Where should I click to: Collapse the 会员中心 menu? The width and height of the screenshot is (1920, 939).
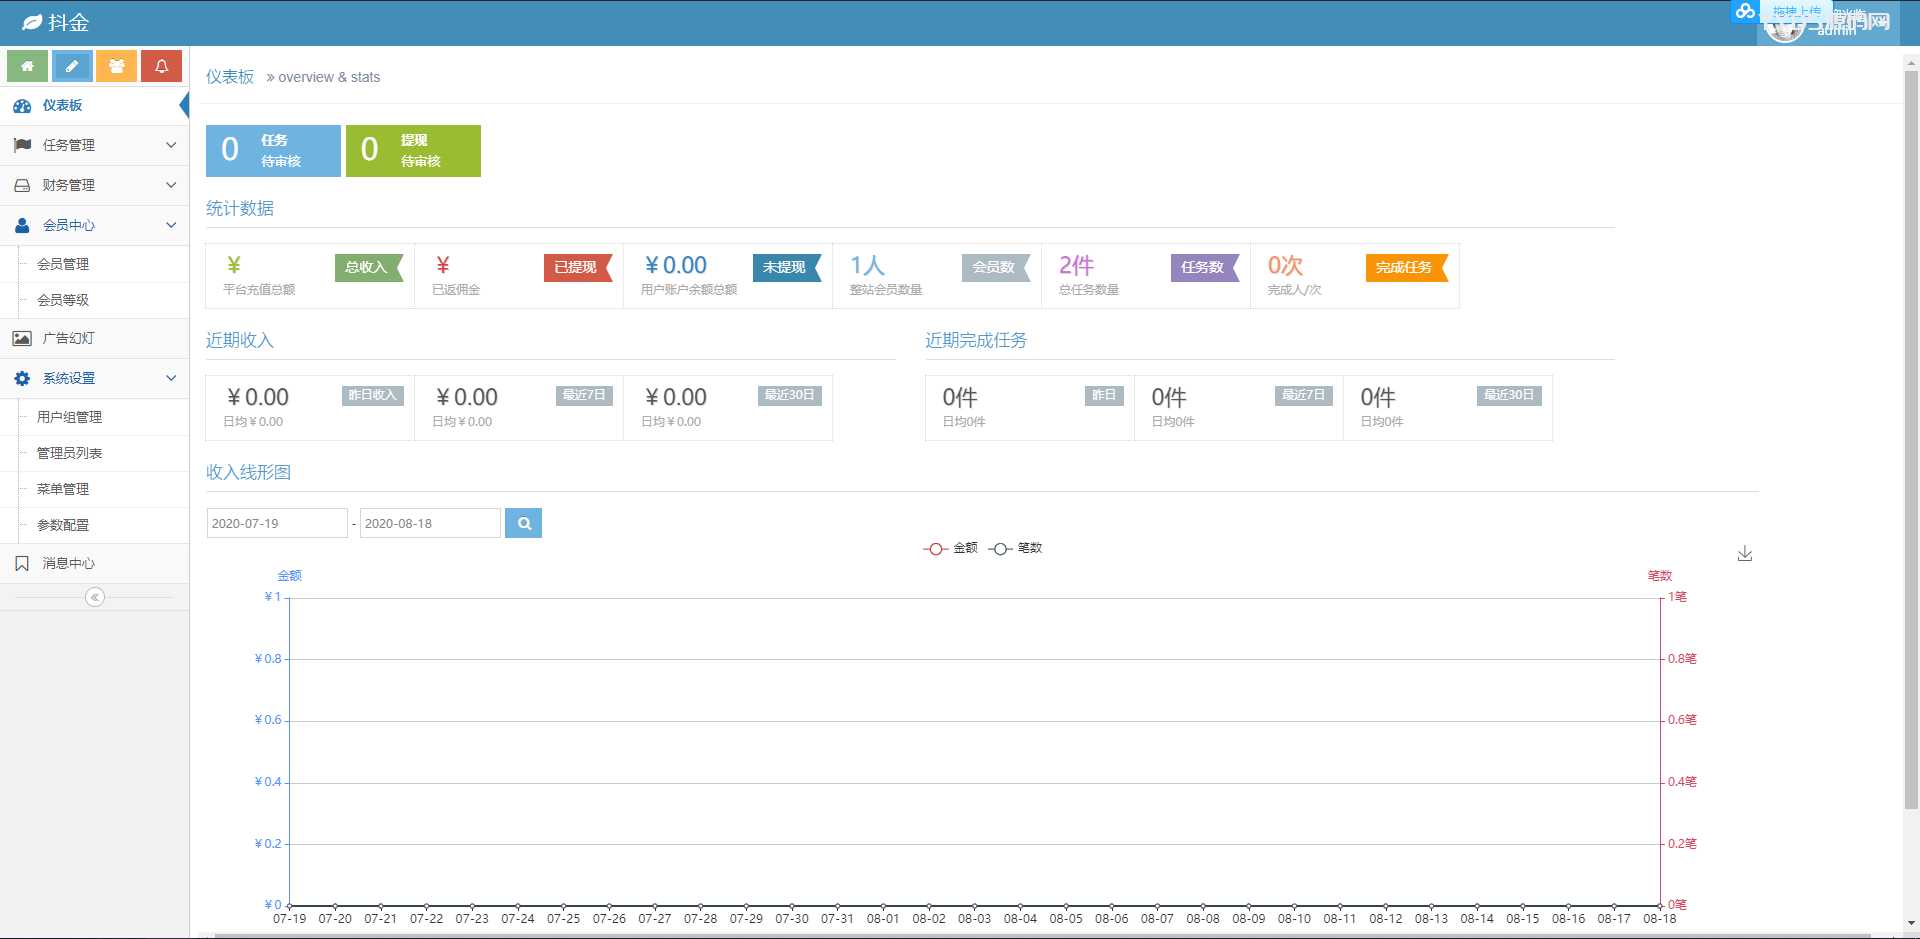pos(94,225)
